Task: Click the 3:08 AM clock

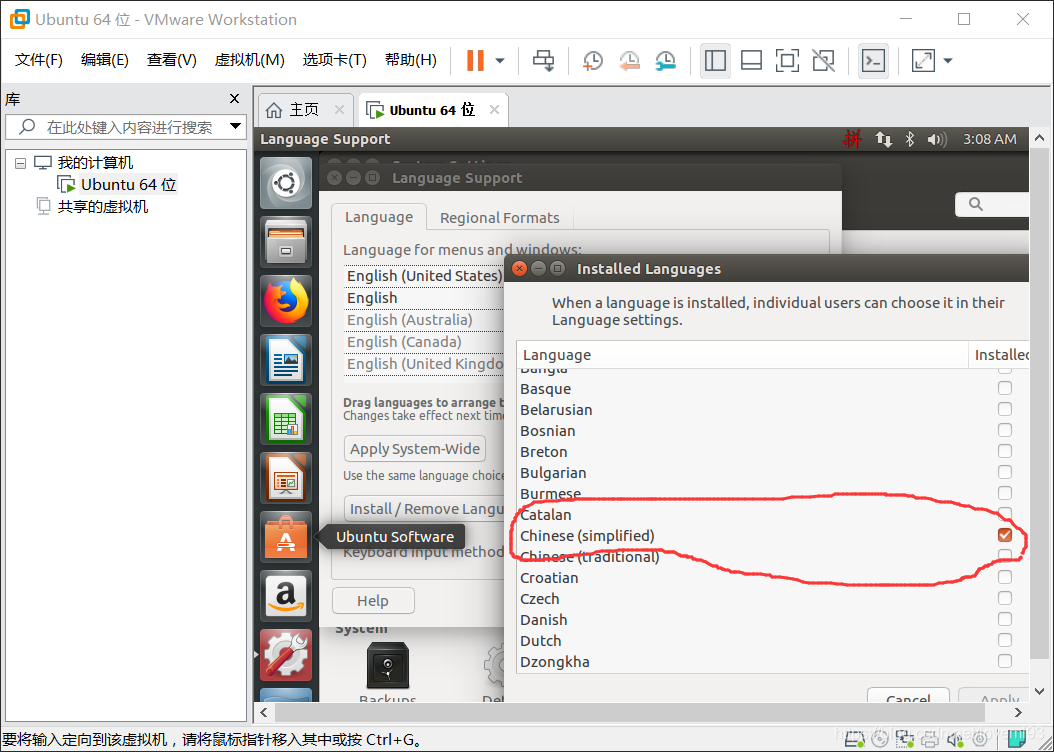Action: tap(989, 139)
